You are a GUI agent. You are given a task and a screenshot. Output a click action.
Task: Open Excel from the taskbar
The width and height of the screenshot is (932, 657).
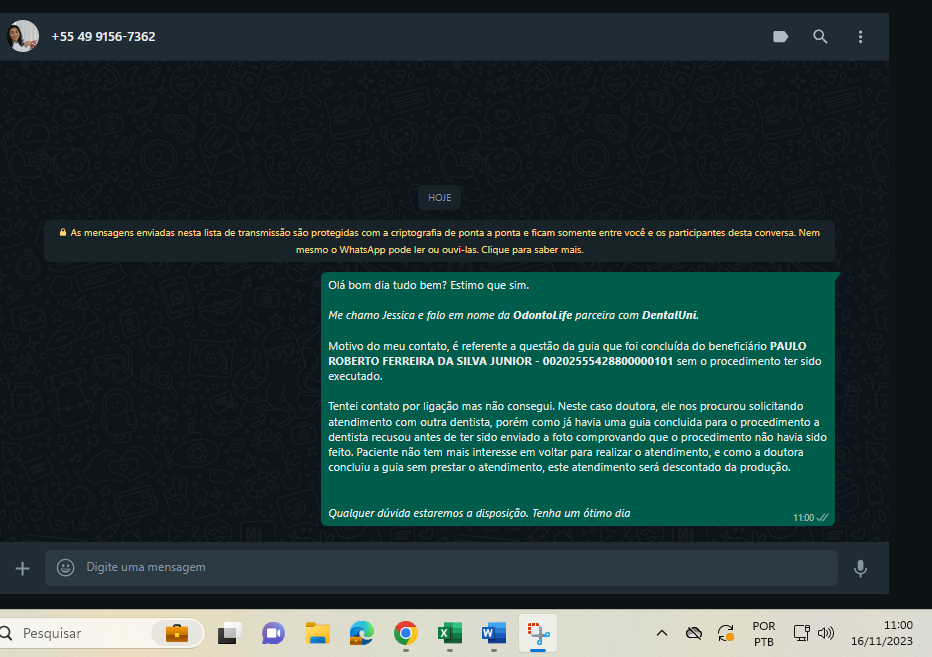point(449,633)
